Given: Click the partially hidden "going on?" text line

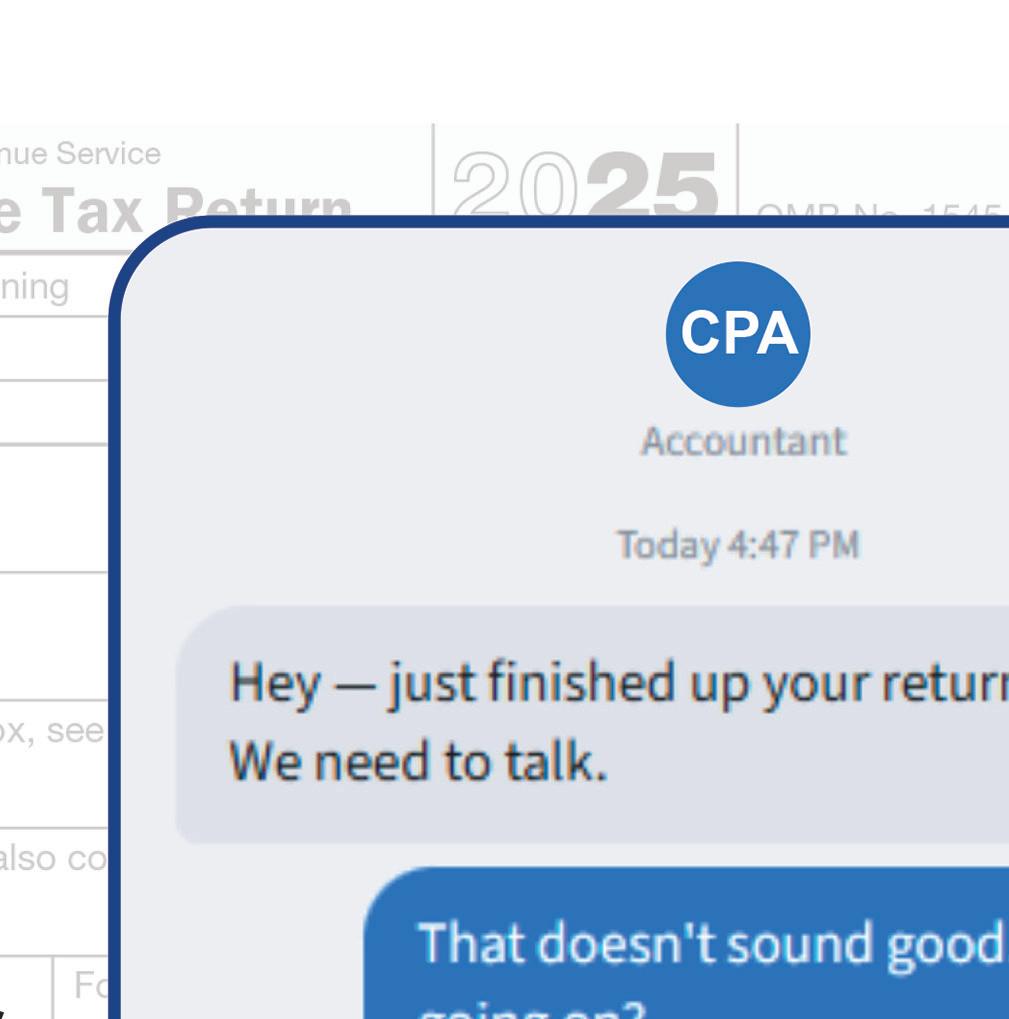Looking at the screenshot, I should coord(533,1009).
